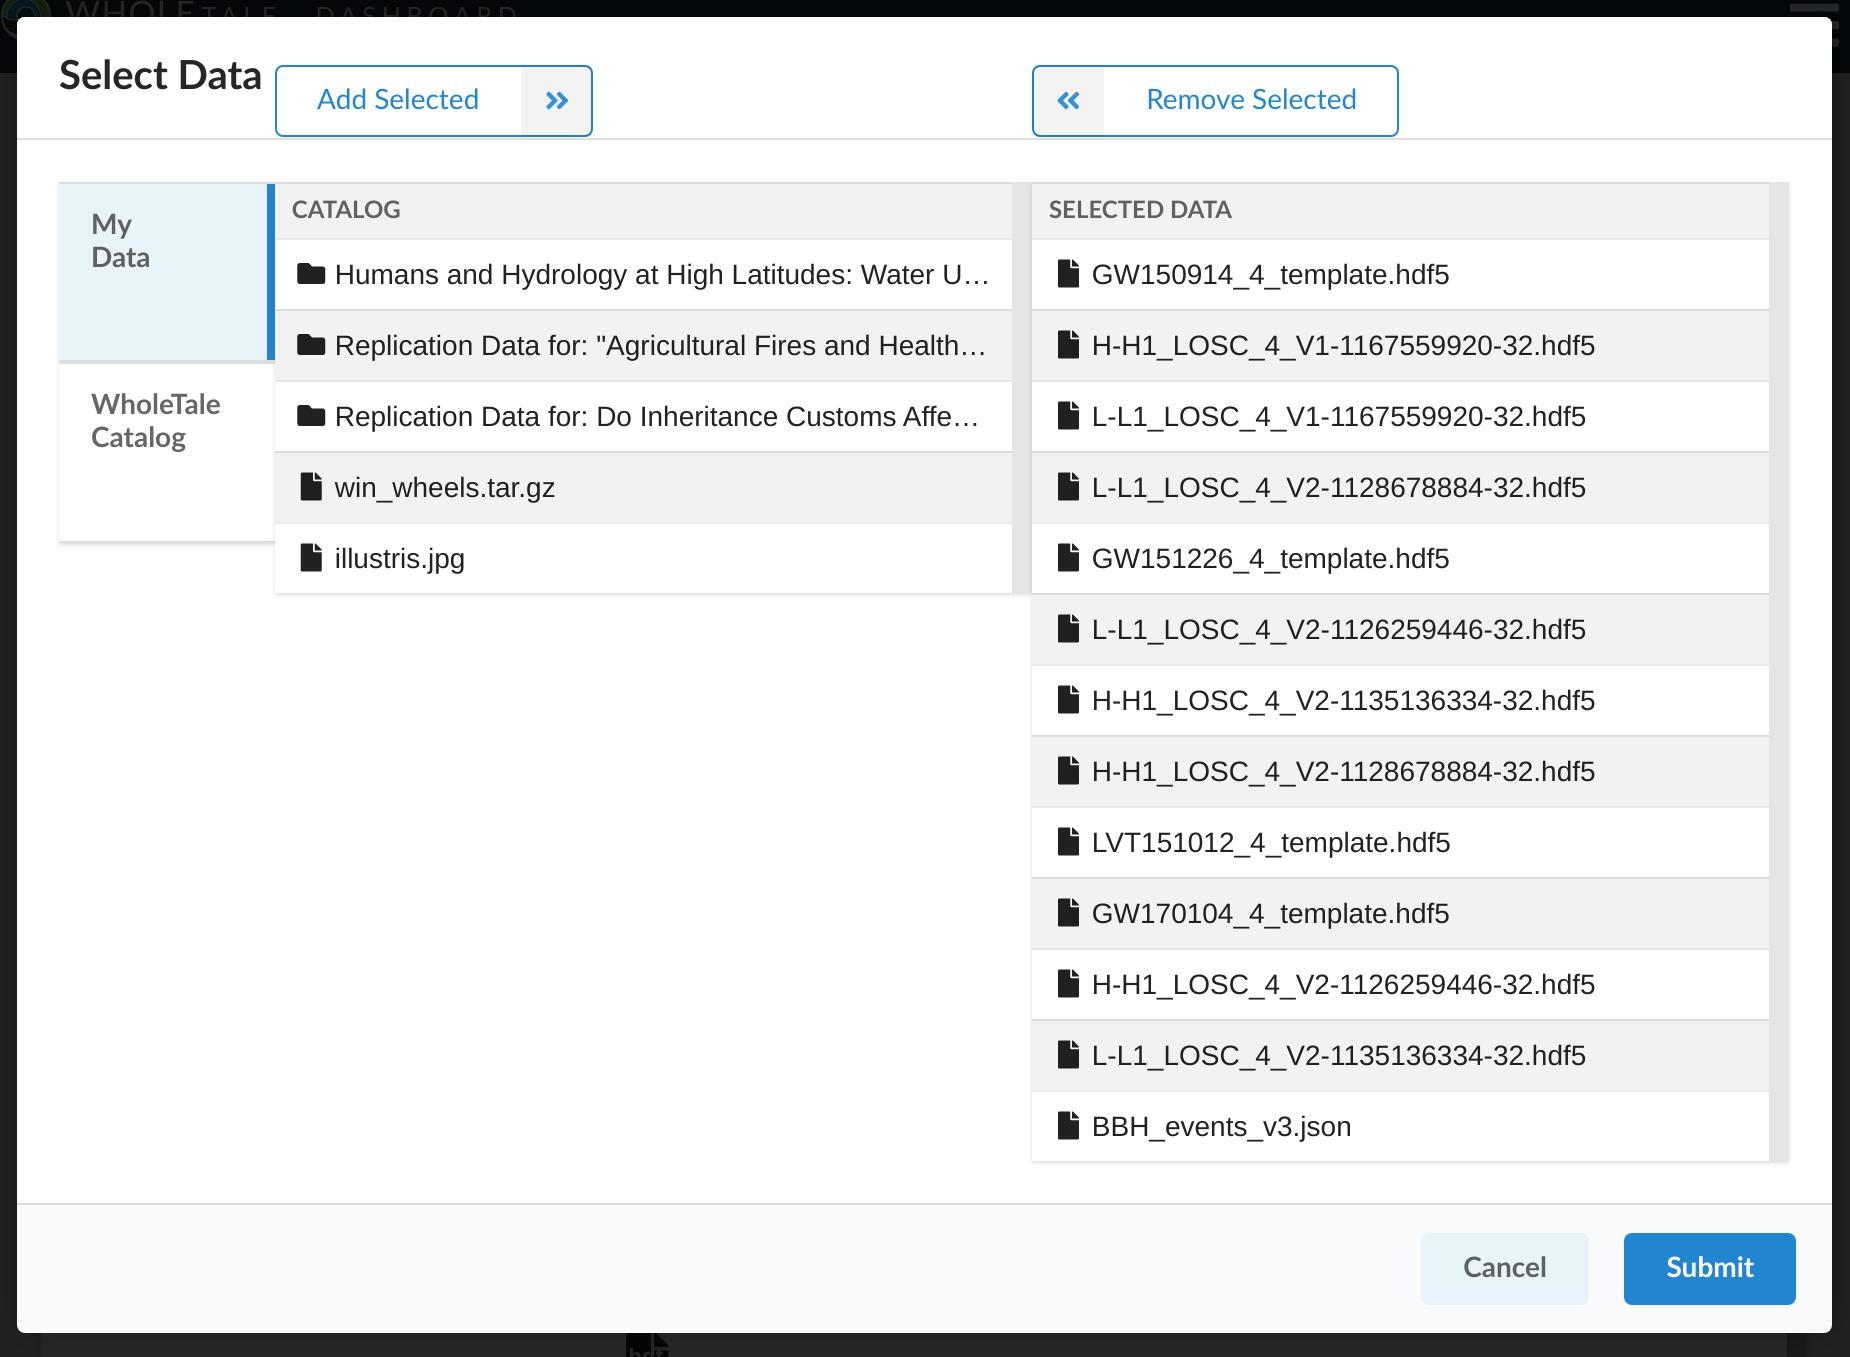The height and width of the screenshot is (1357, 1850).
Task: Select GW151226_4_template.hdf5 in Selected Data
Action: coord(1271,558)
